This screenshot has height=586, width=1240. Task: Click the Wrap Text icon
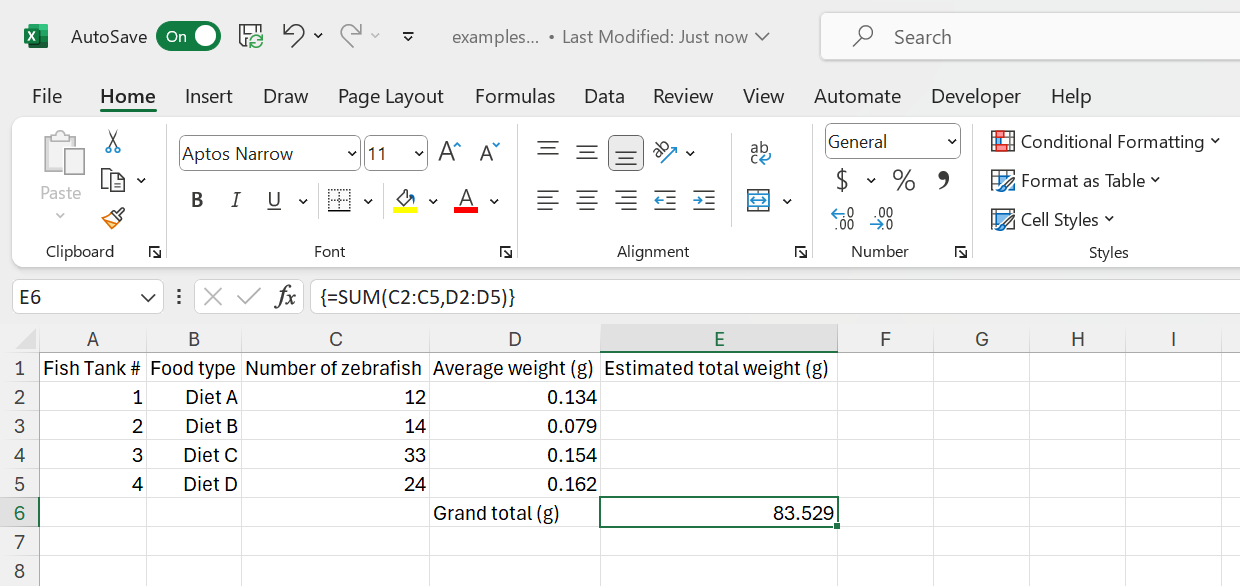pyautogui.click(x=760, y=153)
